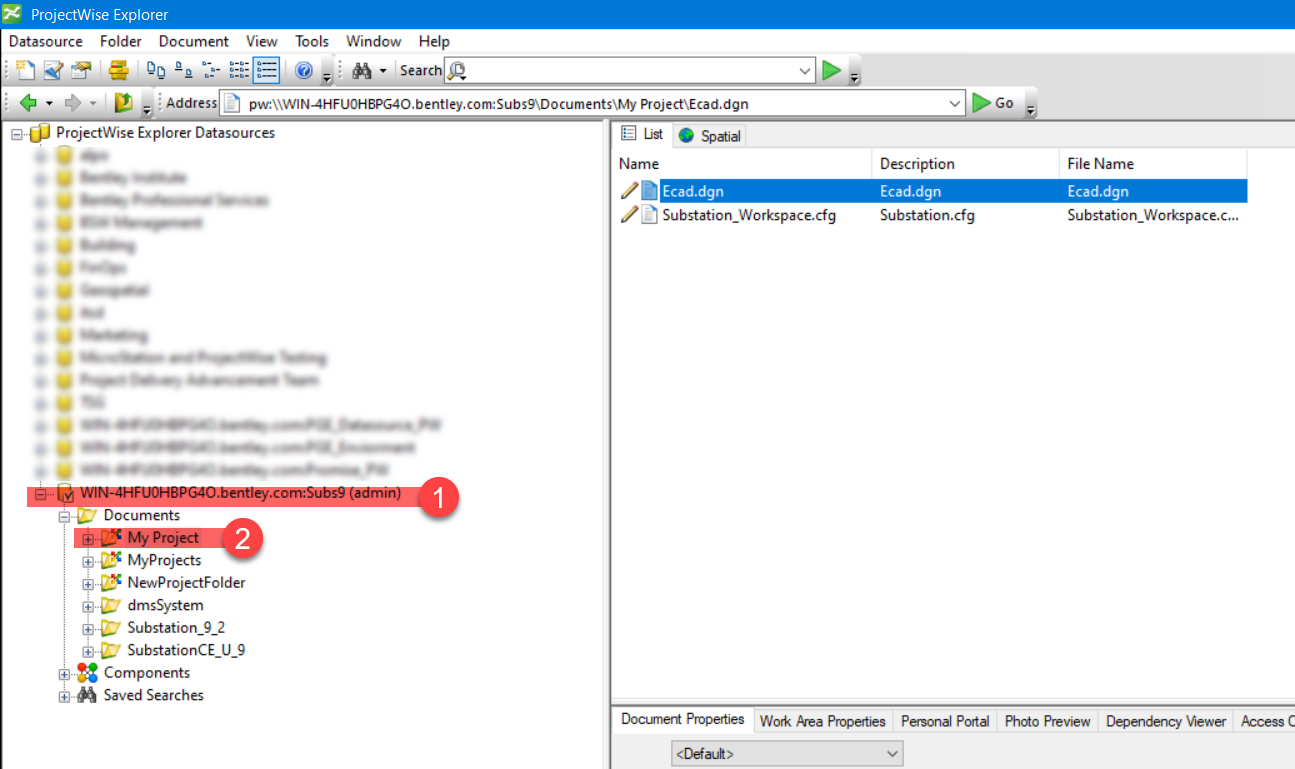
Task: Click the grey forward navigation arrow
Action: tap(73, 103)
